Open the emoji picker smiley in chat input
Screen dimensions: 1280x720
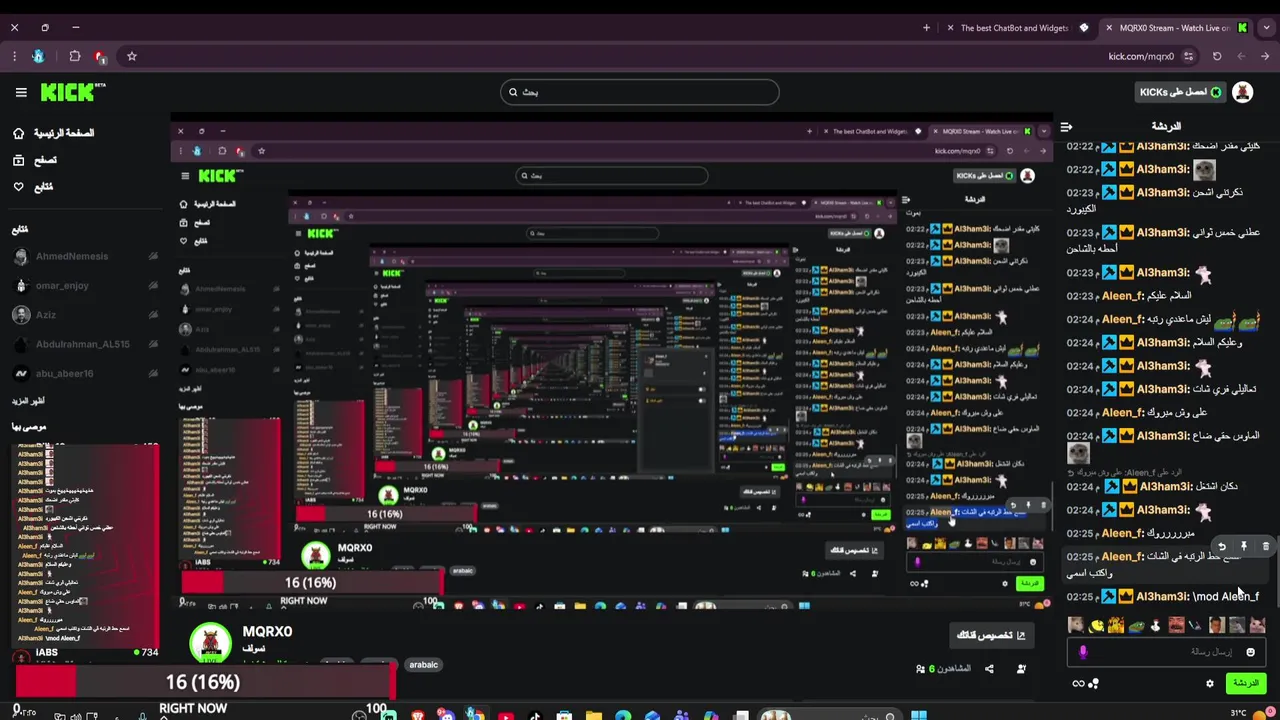(1250, 652)
